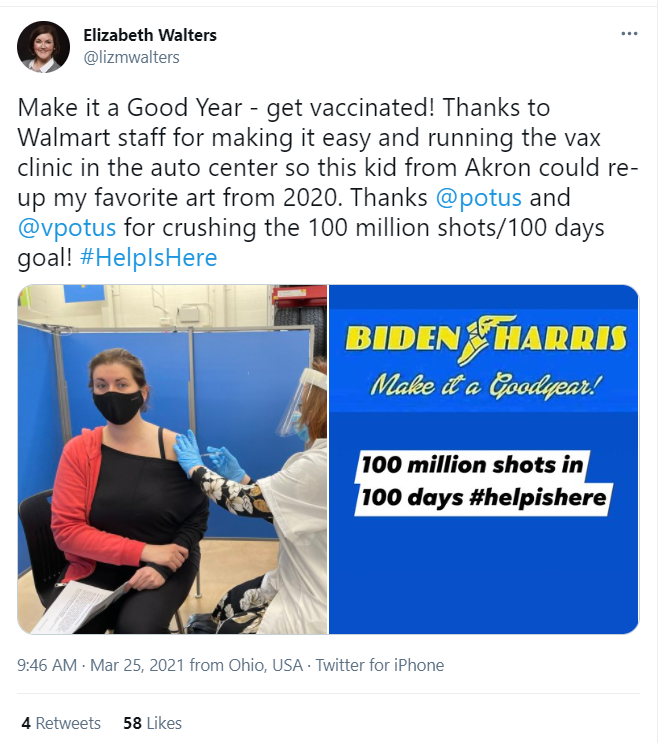This screenshot has height=743, width=660.
Task: Open the three-dot more options menu
Action: point(629,34)
